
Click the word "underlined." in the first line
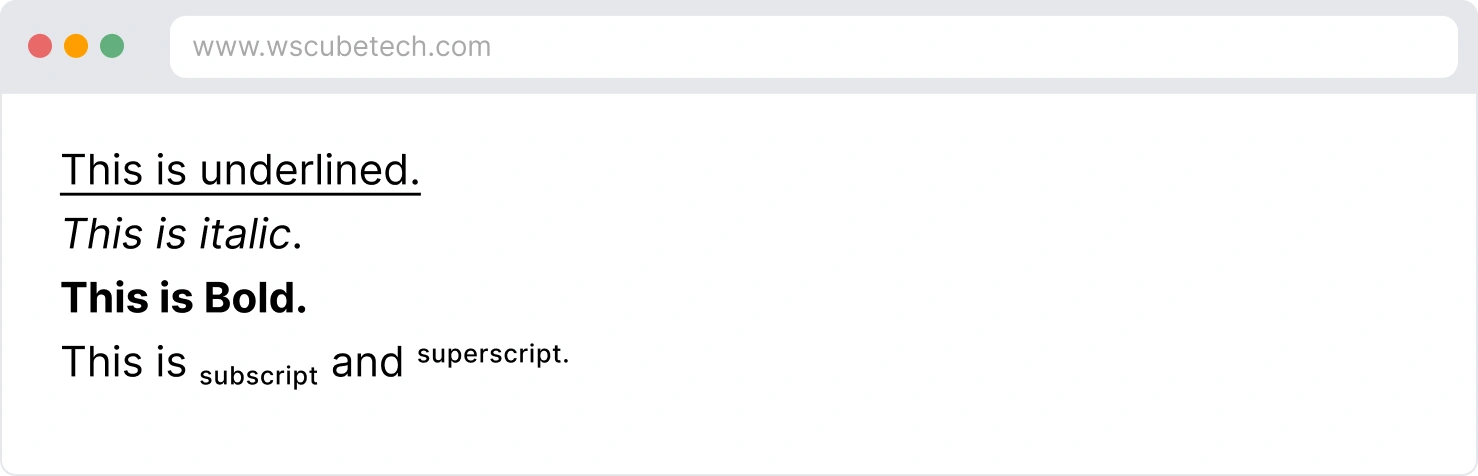point(310,170)
